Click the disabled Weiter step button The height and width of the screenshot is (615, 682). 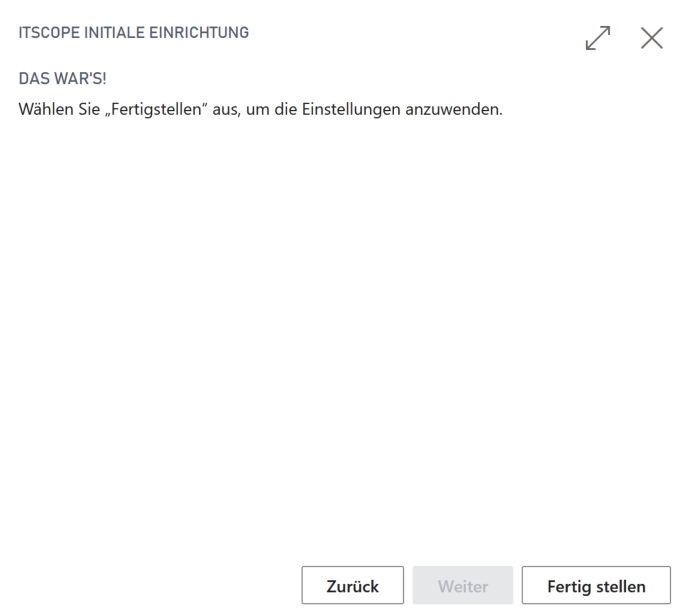(463, 586)
